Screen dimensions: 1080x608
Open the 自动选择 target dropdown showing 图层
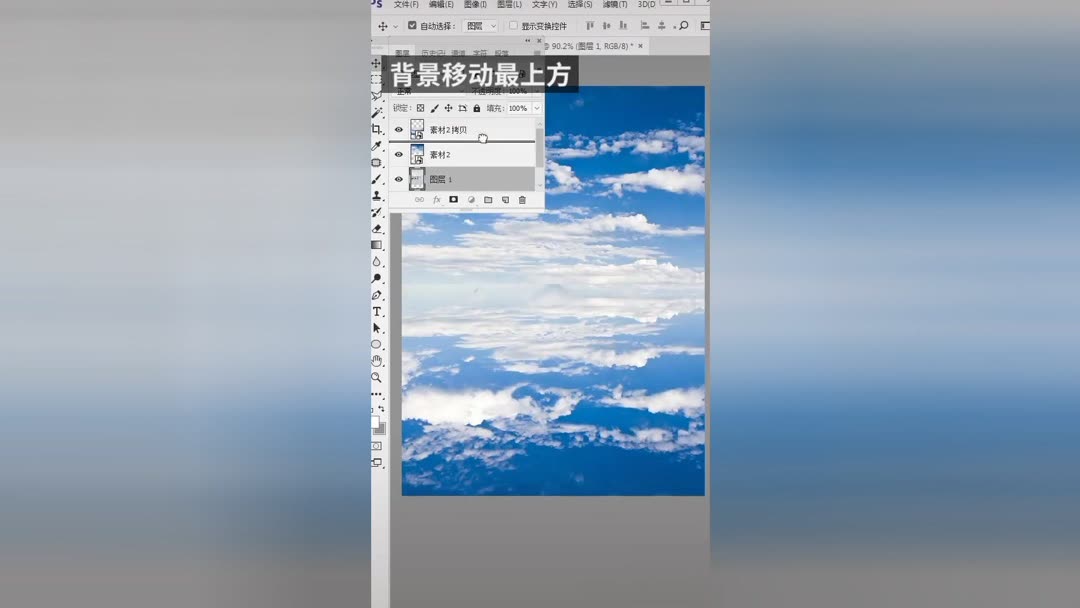pyautogui.click(x=478, y=25)
